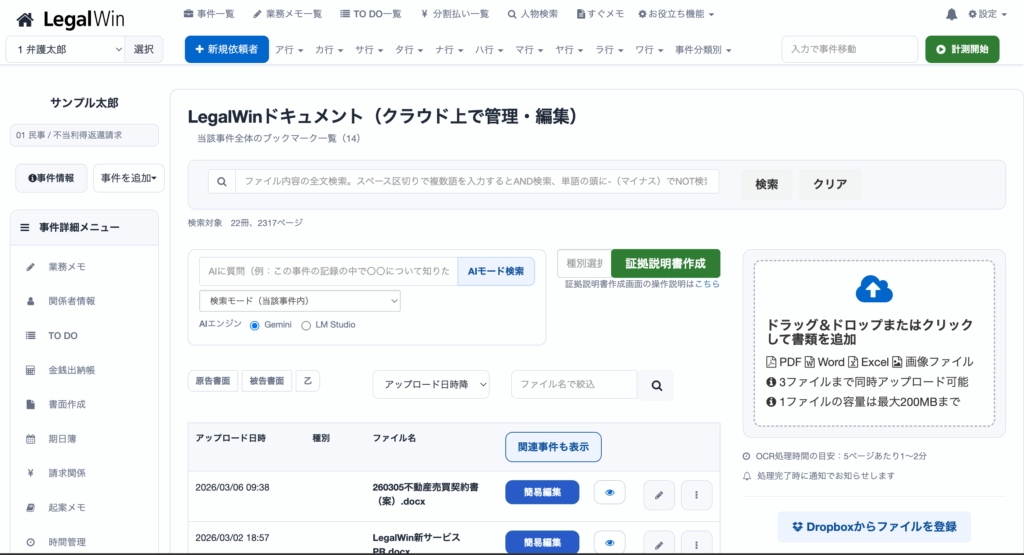Click the Dropboxからファイルを登録 button
This screenshot has width=1024, height=555.
(x=873, y=527)
